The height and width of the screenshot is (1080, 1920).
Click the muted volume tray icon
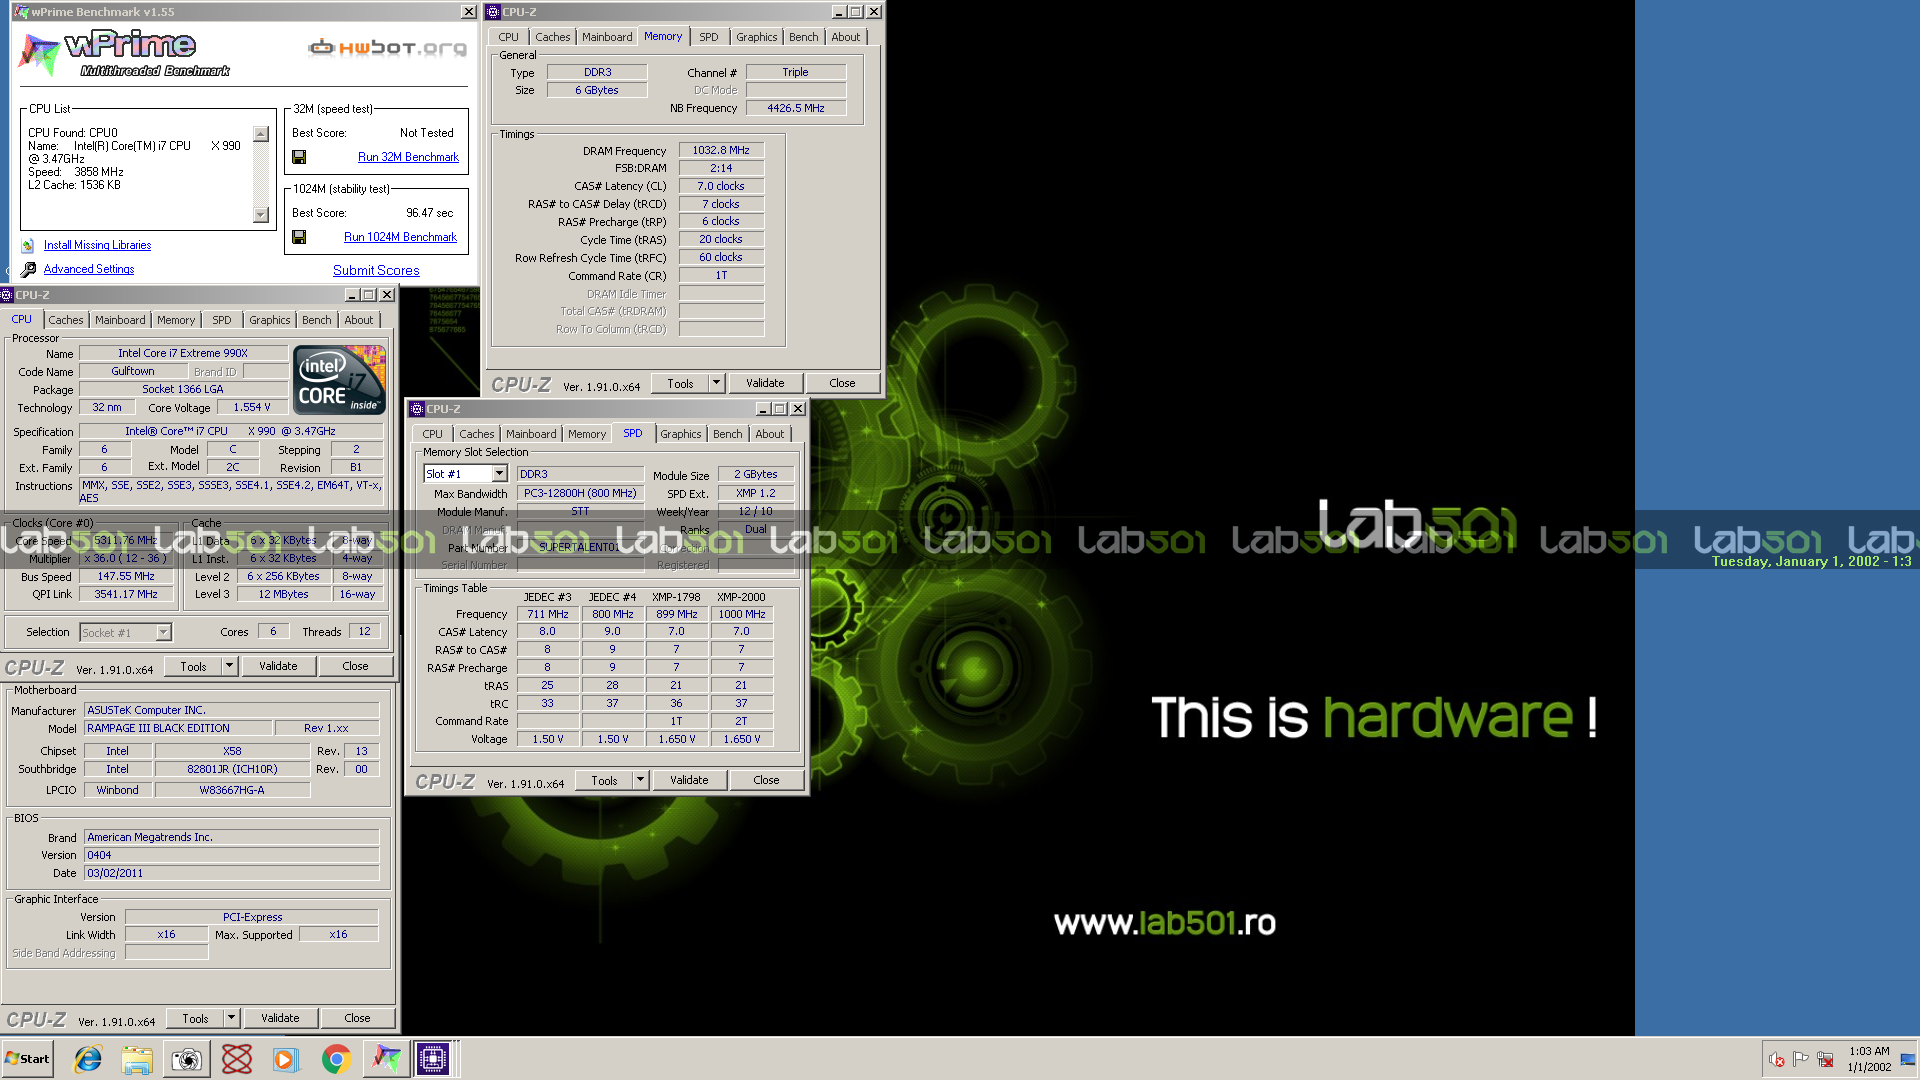tap(1776, 1059)
